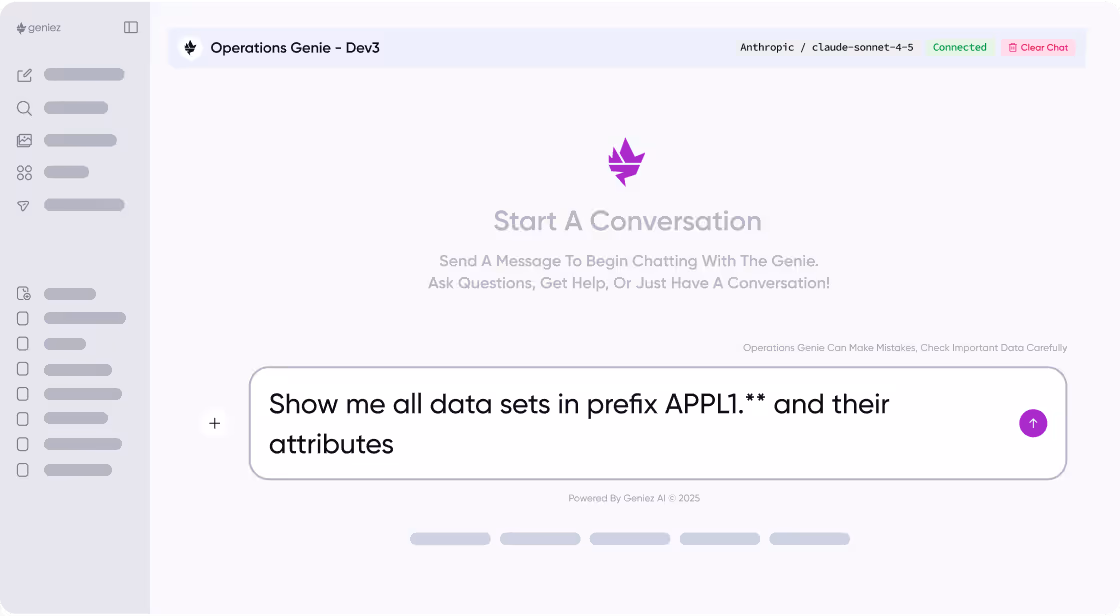Screen dimensions: 1120x616
Task: Send the message with the purple arrow button
Action: tap(1033, 423)
